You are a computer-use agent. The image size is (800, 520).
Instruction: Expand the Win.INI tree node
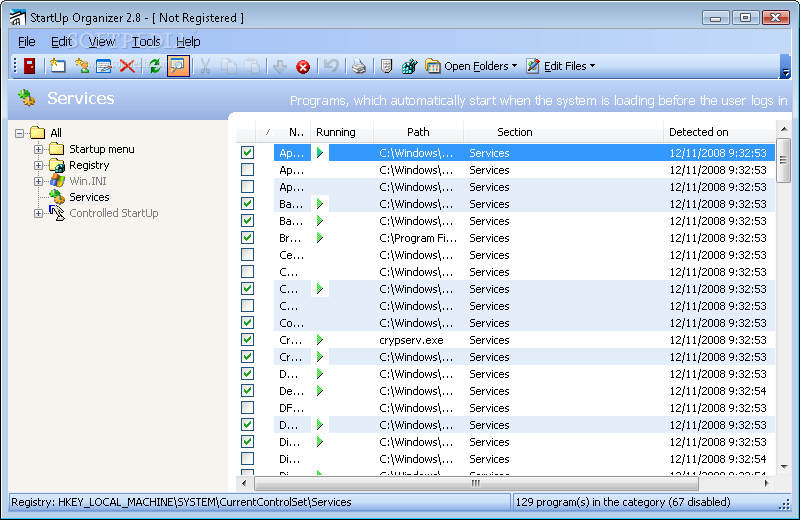tap(38, 181)
